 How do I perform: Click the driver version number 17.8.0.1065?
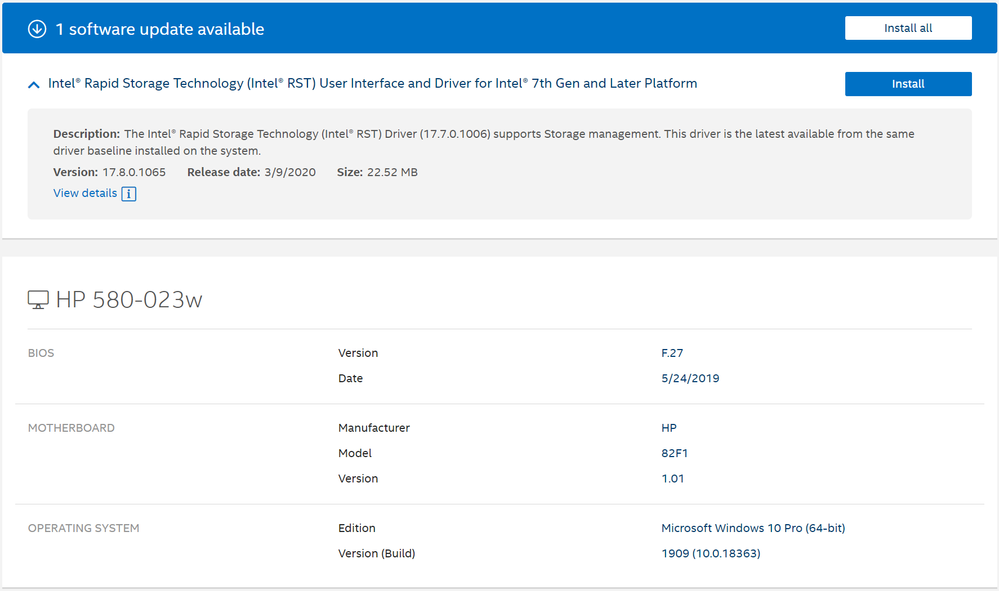click(134, 172)
